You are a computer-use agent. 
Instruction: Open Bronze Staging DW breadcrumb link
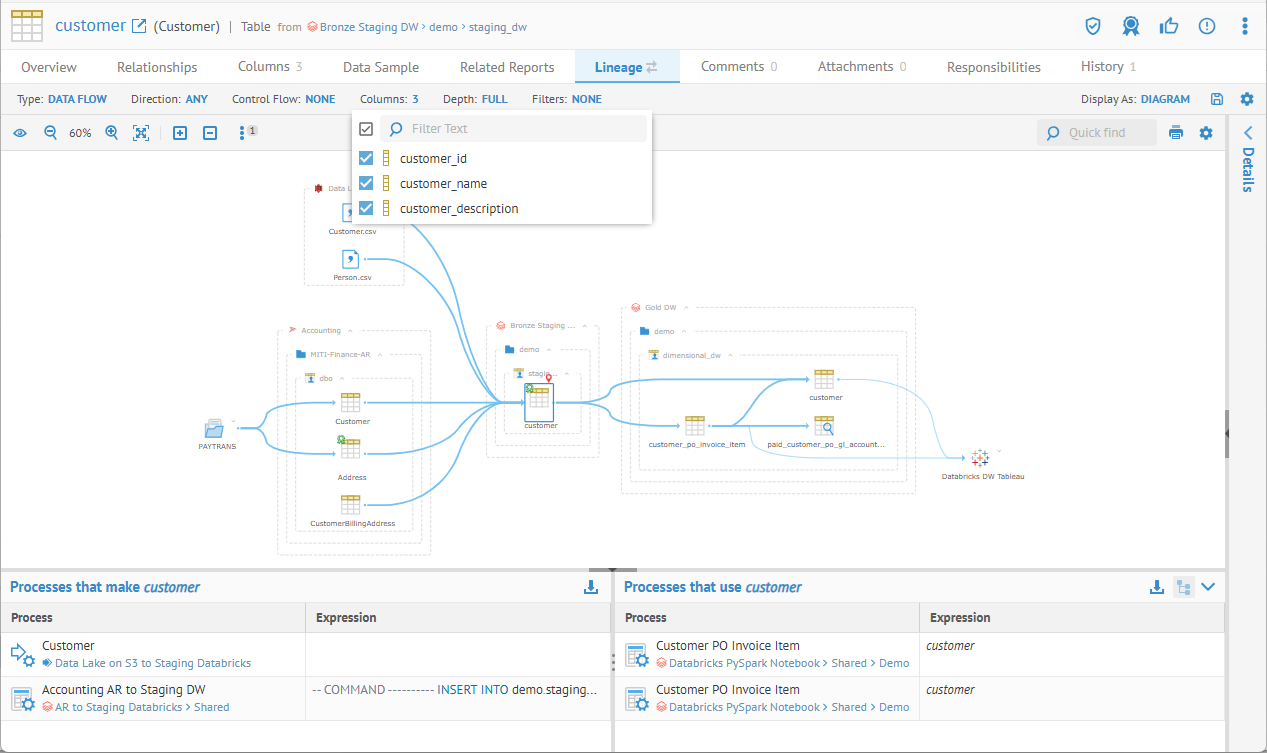pyautogui.click(x=368, y=27)
